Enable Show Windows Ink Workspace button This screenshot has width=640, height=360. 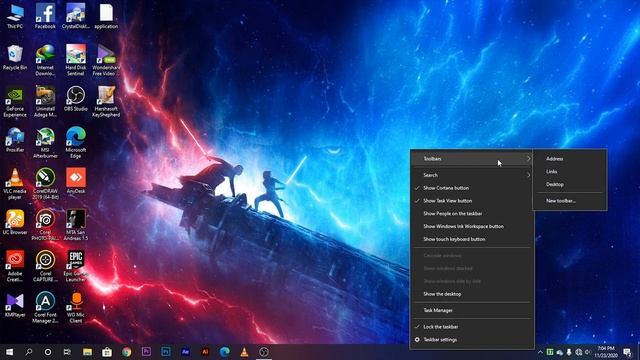click(472, 226)
